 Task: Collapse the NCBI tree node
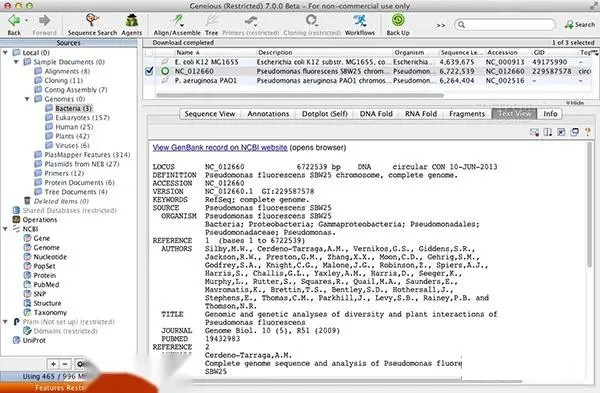5,229
